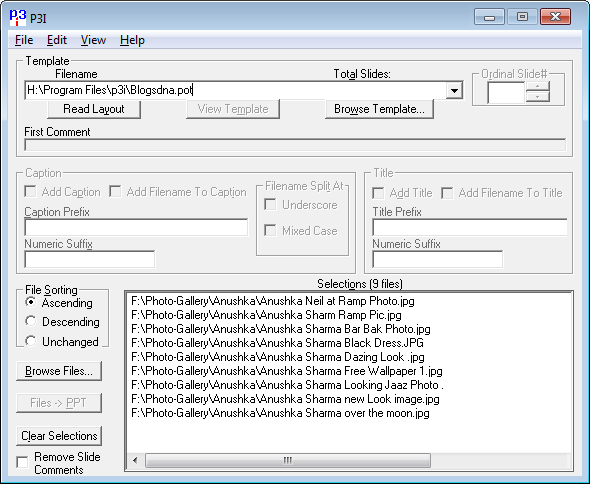This screenshot has height=485, width=591.
Task: Select 'Anushka Sharma Looking Jaaz Photo' entry
Action: pos(288,385)
